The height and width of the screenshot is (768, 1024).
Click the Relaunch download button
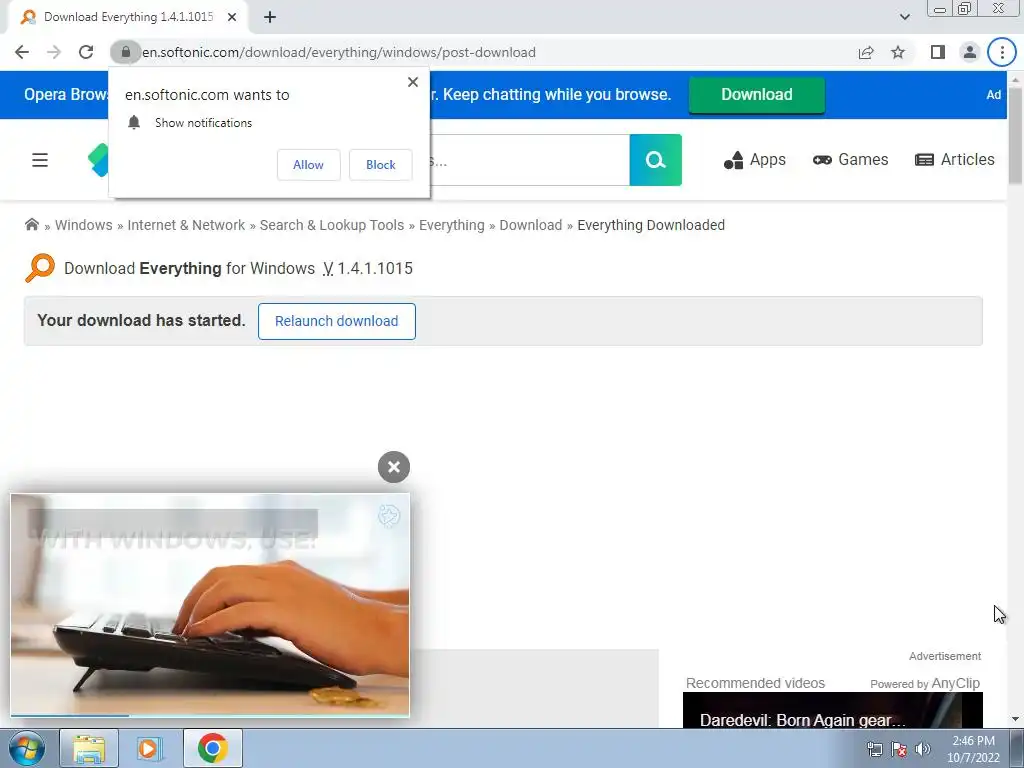[x=337, y=321]
